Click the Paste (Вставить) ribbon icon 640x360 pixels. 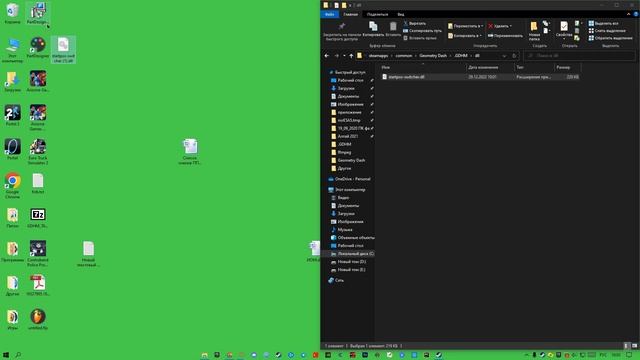[393, 29]
